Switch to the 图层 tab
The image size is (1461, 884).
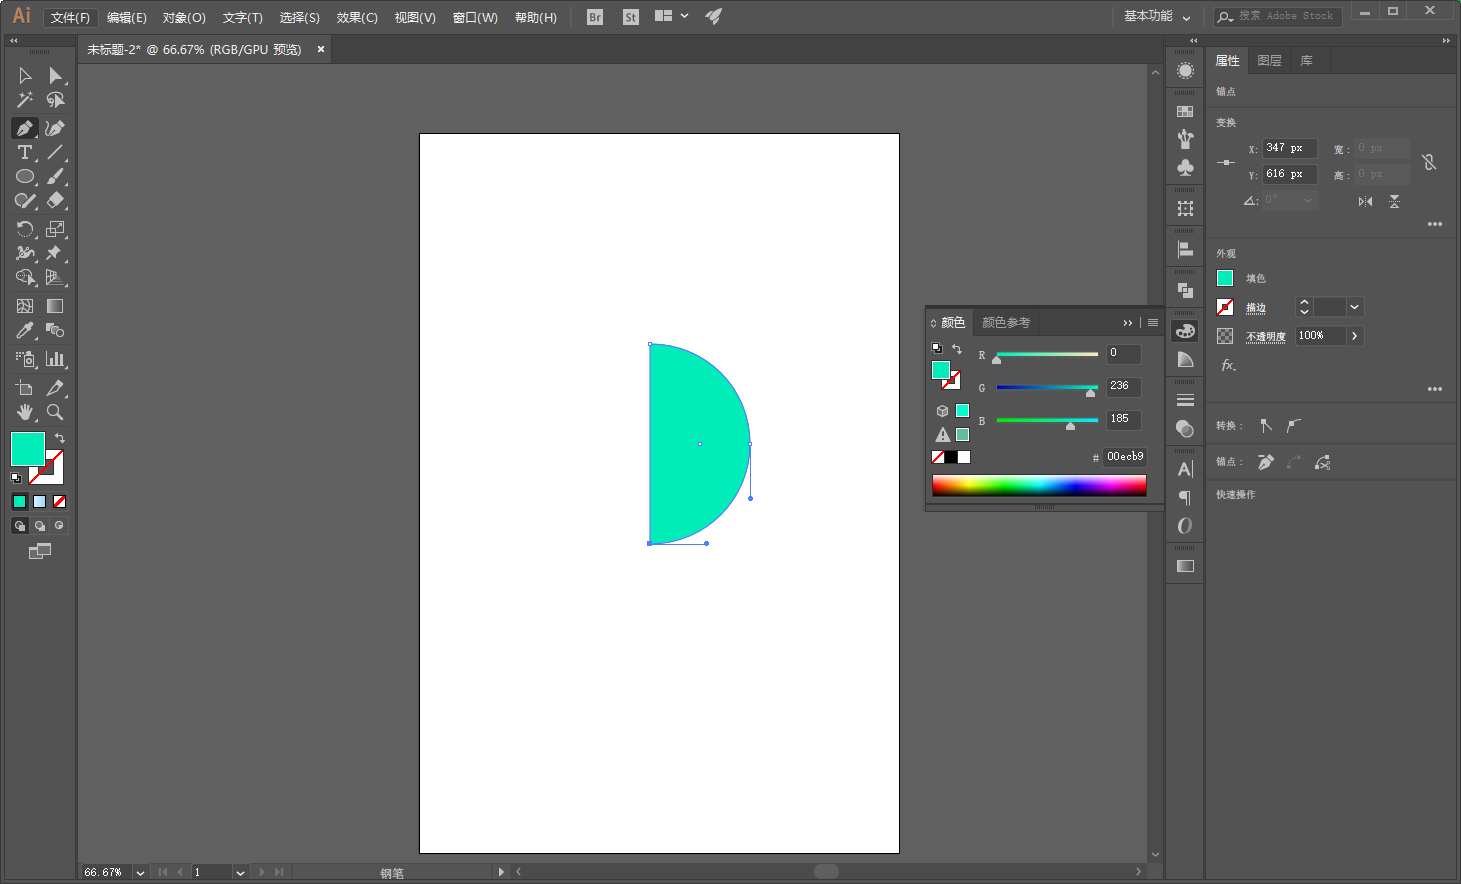pyautogui.click(x=1269, y=61)
